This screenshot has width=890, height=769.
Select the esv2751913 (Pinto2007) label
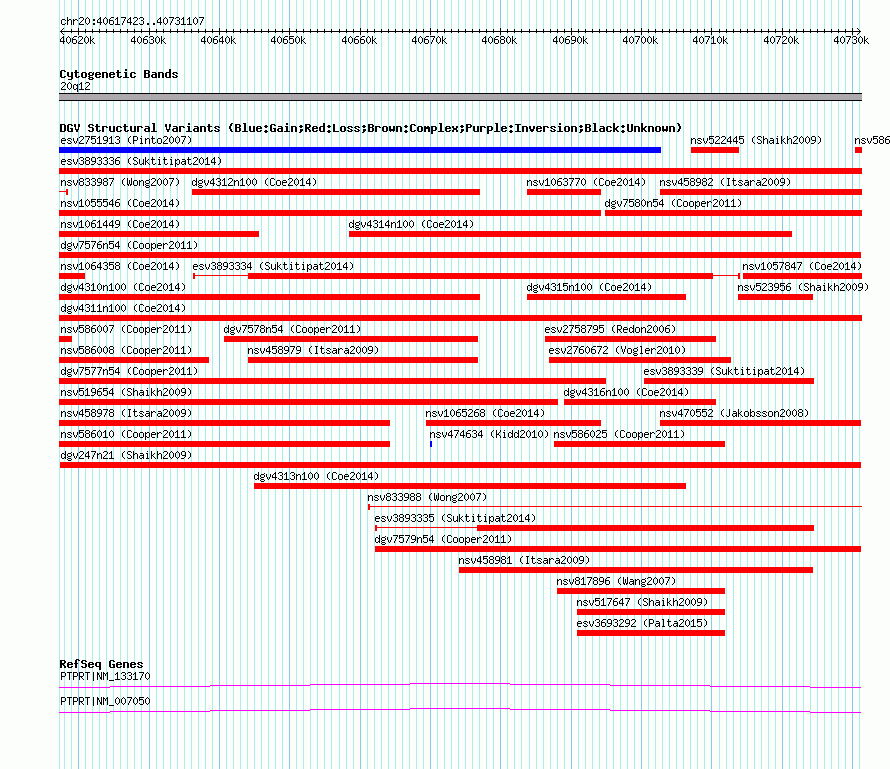click(x=126, y=140)
